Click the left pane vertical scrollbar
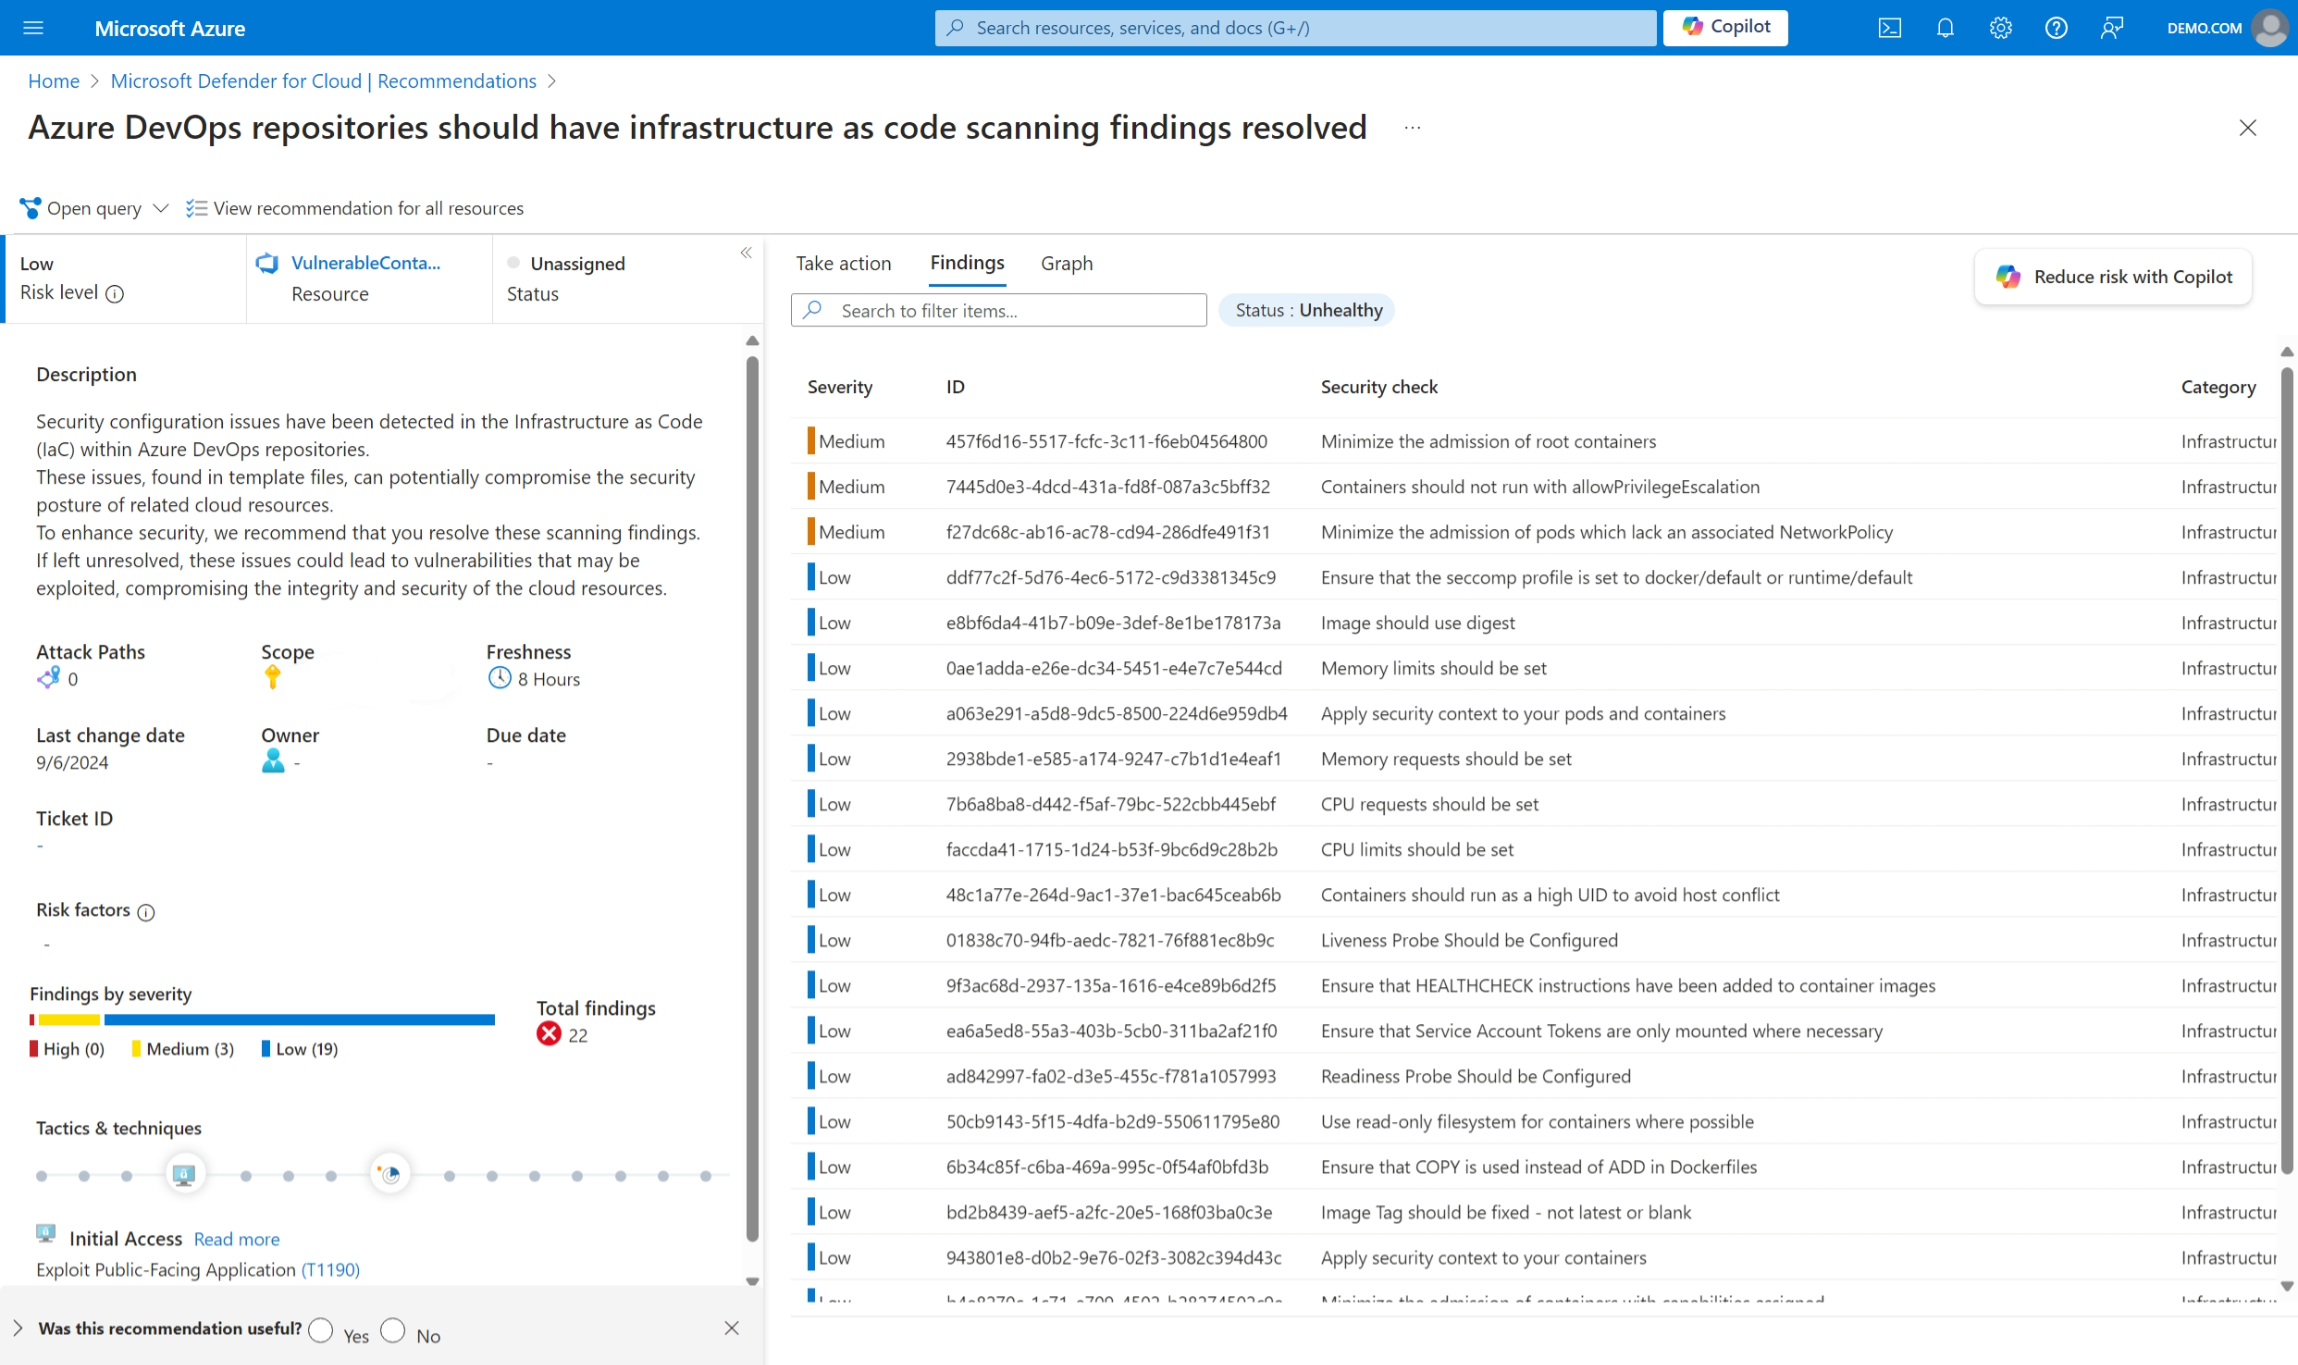Viewport: 2298px width, 1365px height. [x=752, y=800]
